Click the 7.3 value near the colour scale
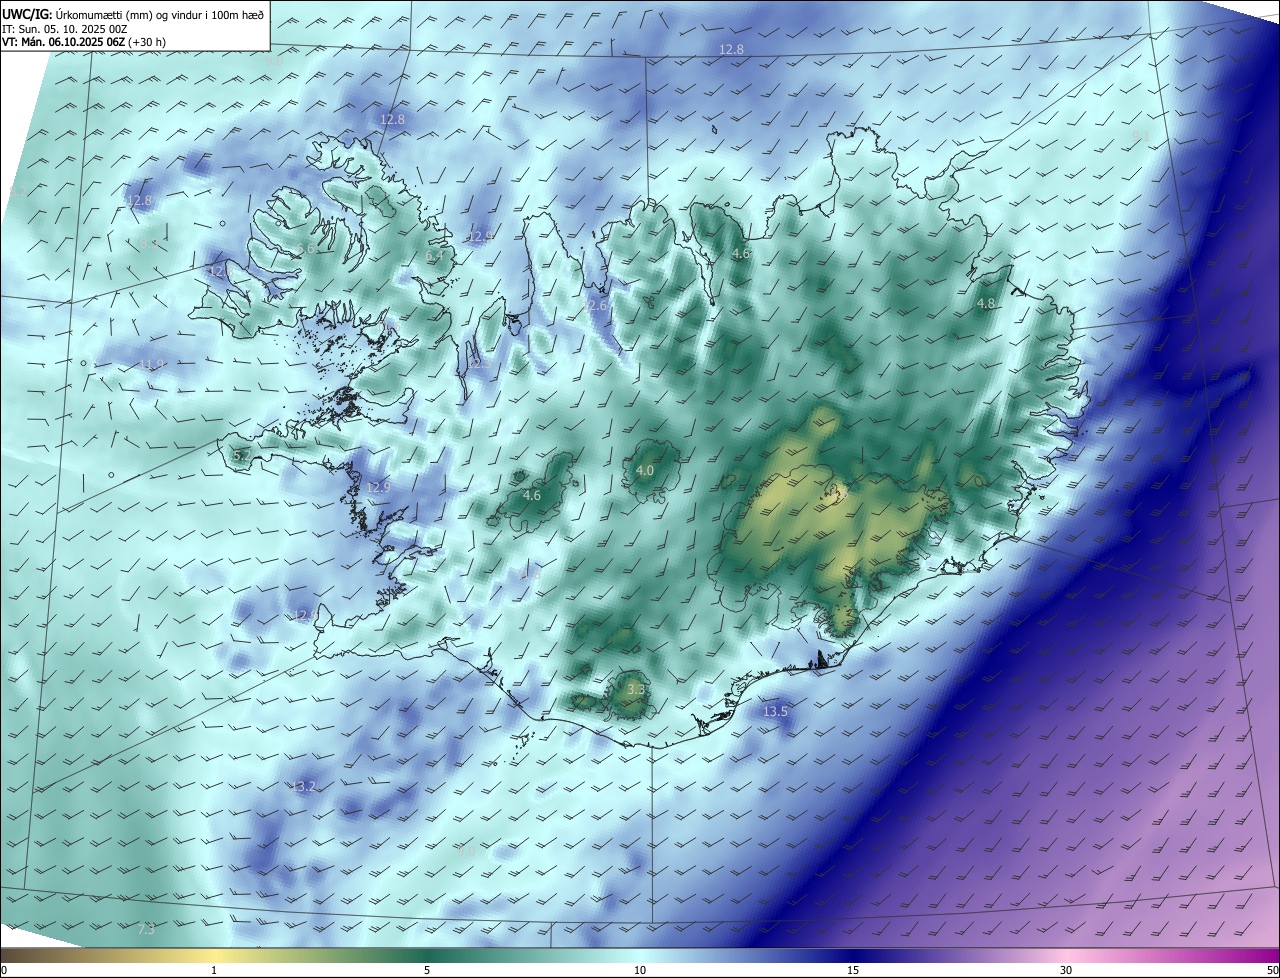Screen dimensions: 1280x978 click(x=146, y=930)
